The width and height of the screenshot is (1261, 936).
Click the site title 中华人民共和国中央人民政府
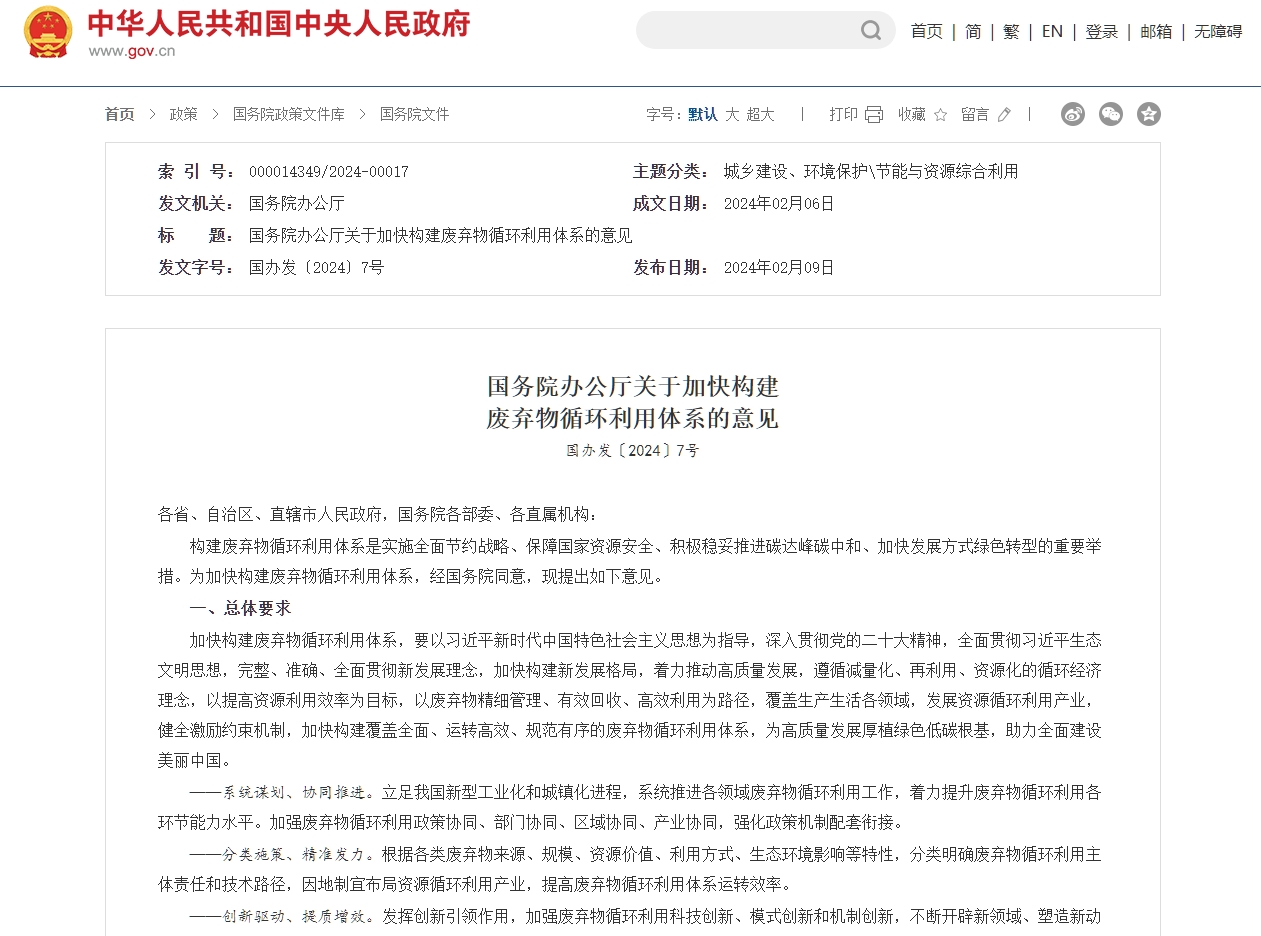[279, 23]
